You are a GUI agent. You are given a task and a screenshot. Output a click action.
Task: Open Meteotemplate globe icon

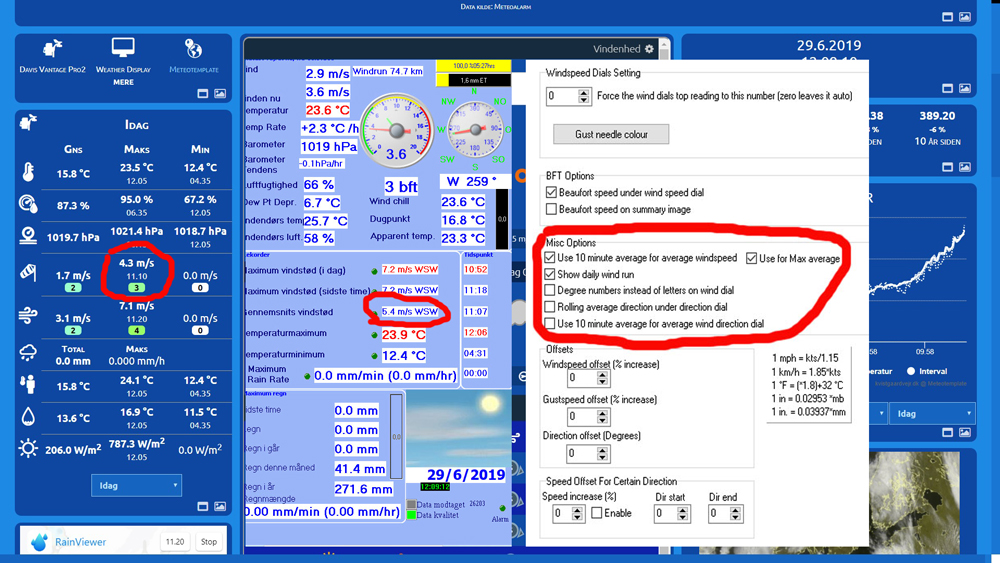(193, 48)
